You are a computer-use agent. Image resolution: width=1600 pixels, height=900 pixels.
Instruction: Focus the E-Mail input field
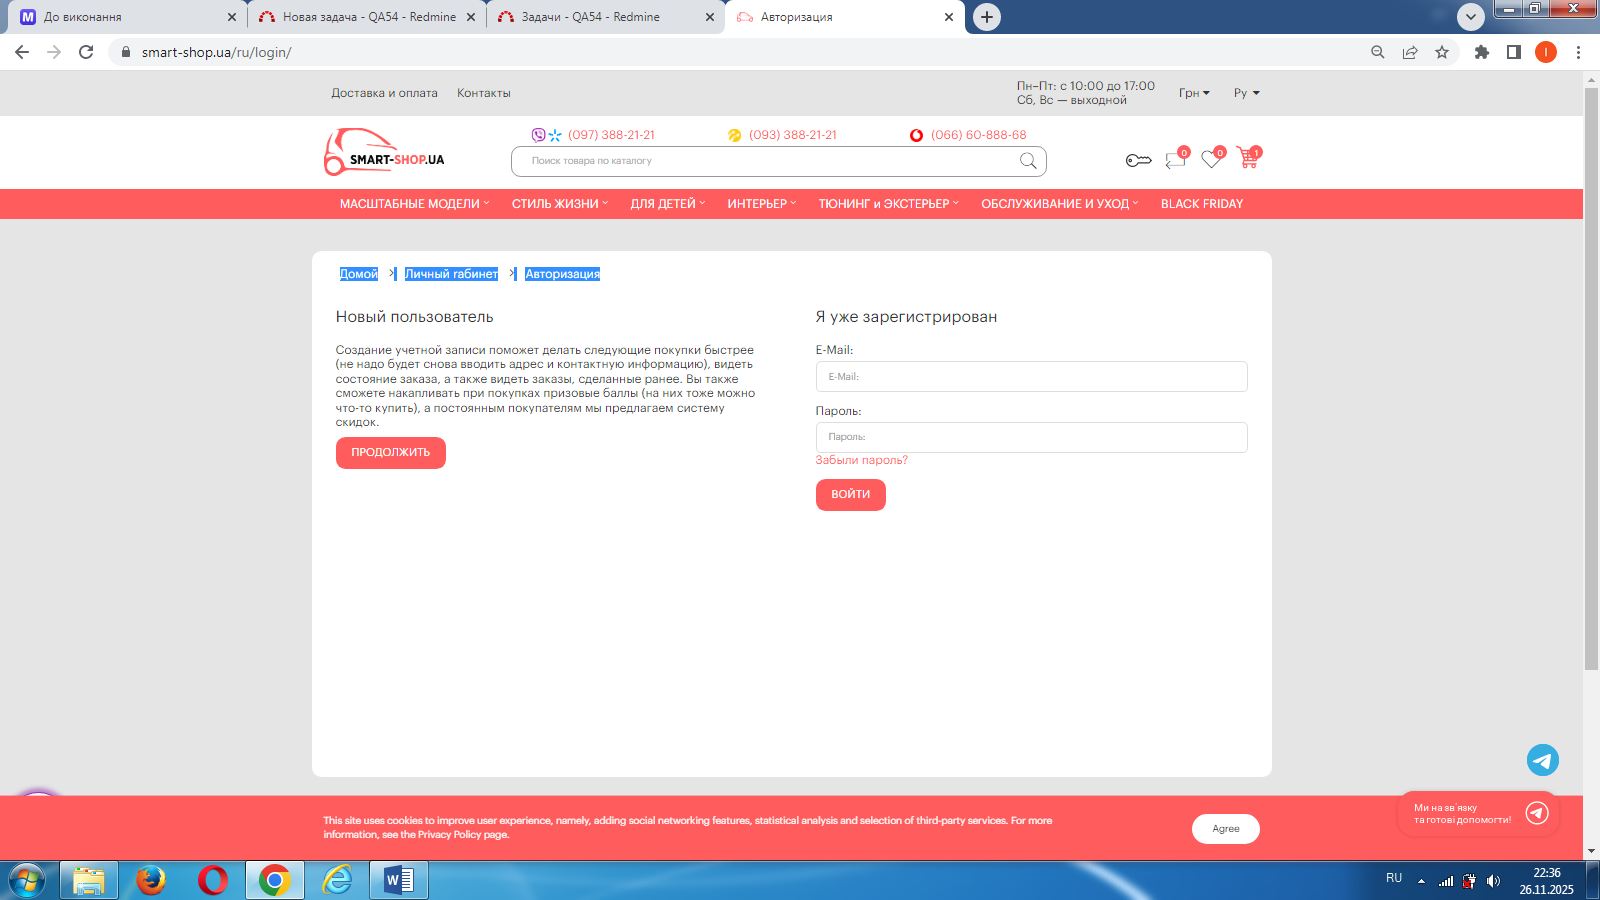click(x=1031, y=377)
